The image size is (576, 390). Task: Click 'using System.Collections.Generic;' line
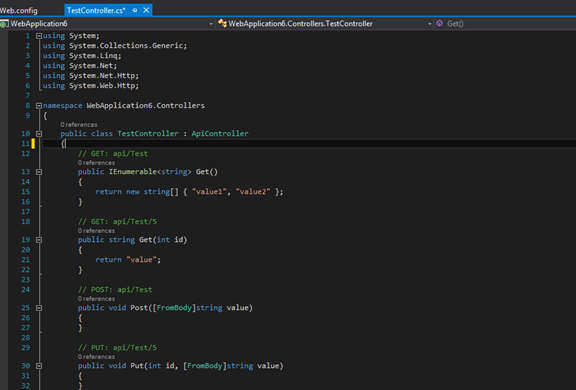click(x=115, y=46)
